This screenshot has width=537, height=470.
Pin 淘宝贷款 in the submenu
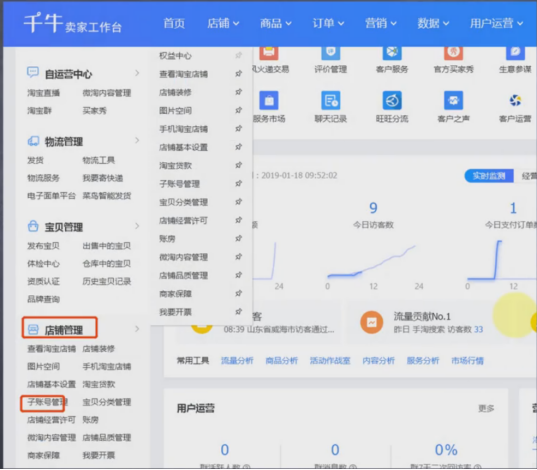click(x=239, y=165)
